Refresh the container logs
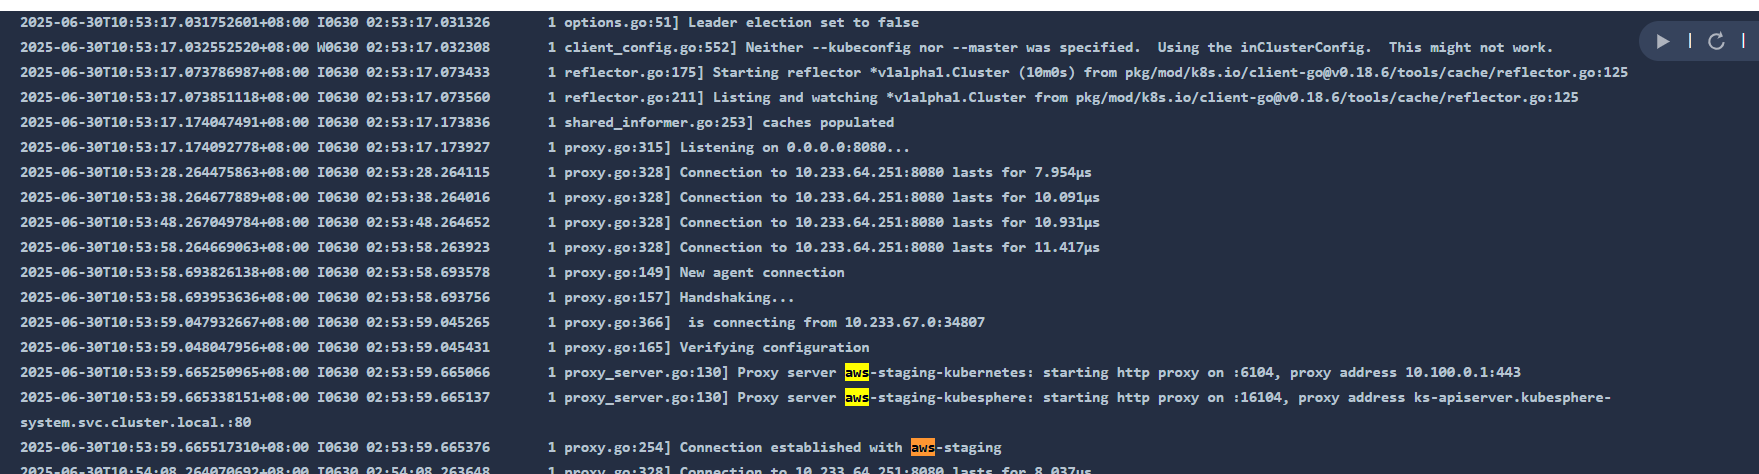This screenshot has width=1759, height=474. (x=1716, y=41)
